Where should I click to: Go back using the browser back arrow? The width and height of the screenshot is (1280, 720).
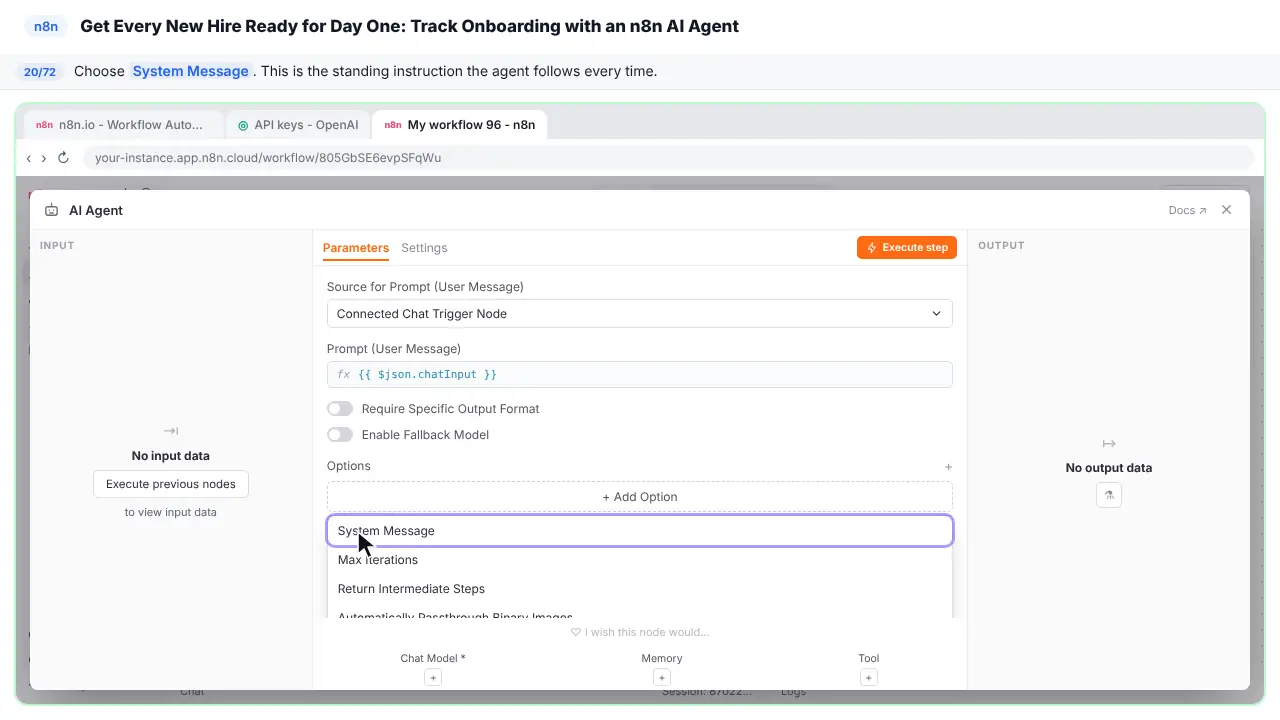click(29, 158)
